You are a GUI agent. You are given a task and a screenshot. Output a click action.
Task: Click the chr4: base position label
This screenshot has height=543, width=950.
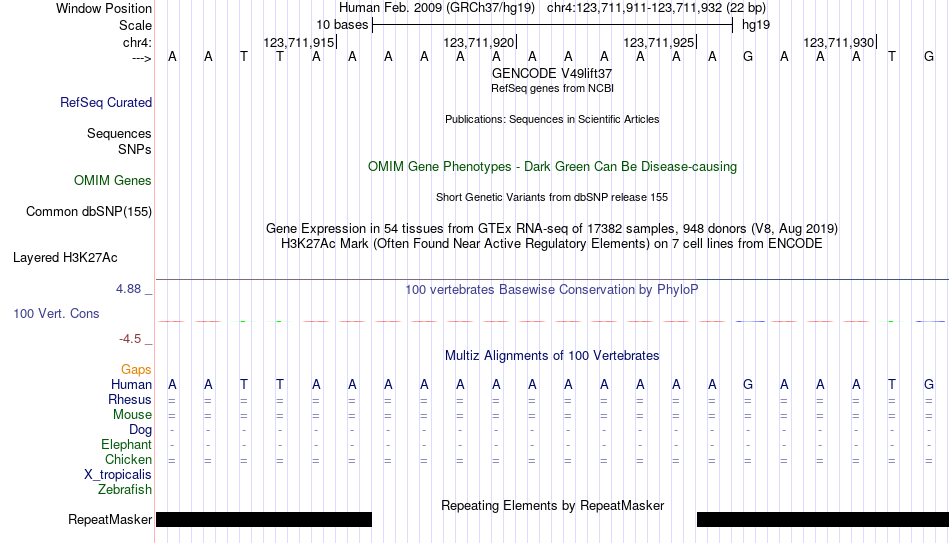click(x=138, y=42)
